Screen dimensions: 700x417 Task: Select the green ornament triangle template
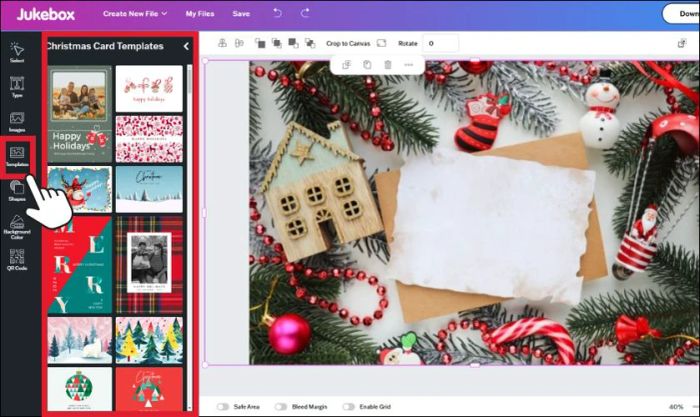point(80,389)
